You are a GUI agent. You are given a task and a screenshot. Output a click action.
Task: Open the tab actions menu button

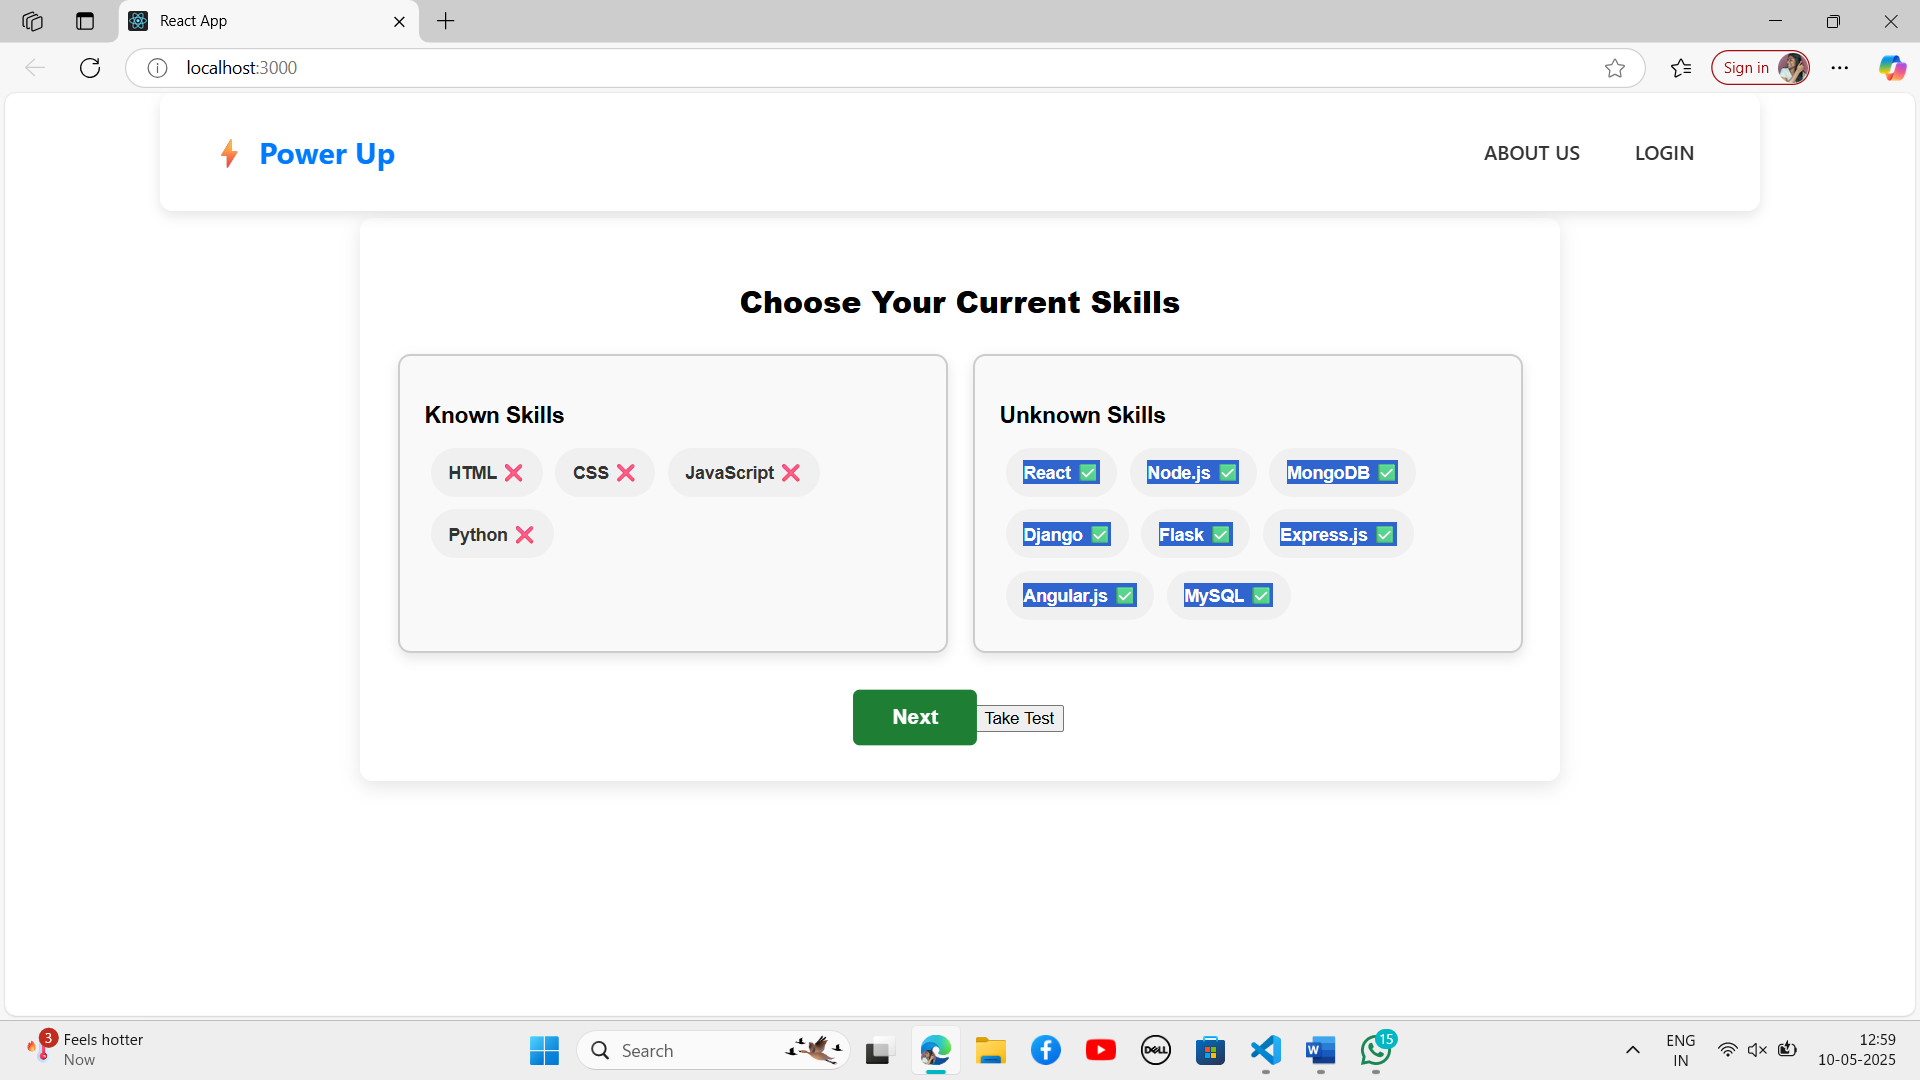click(85, 21)
